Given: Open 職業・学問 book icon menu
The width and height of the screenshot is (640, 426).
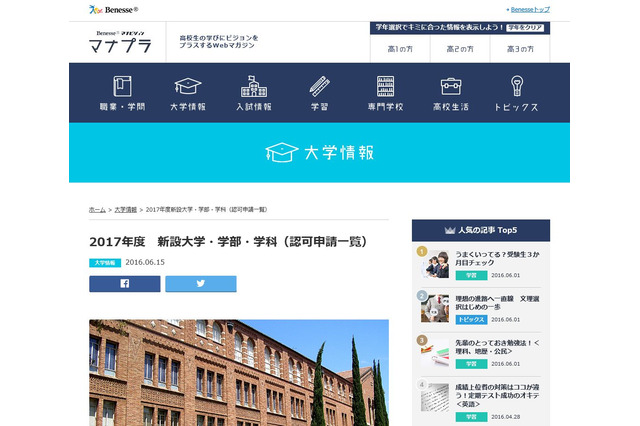Looking at the screenshot, I should pyautogui.click(x=122, y=86).
